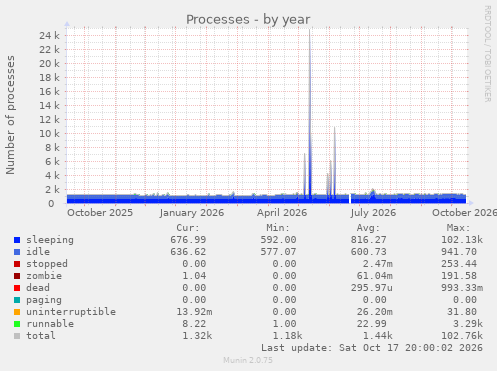The width and height of the screenshot is (497, 371).
Task: Click stopped average value 2.47m
Action: pos(377,264)
